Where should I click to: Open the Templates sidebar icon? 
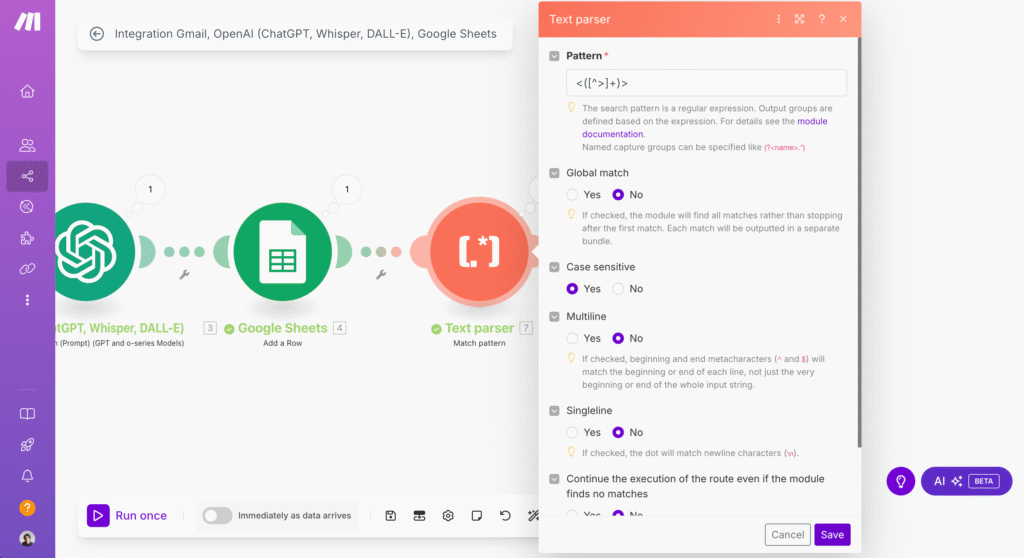tap(27, 206)
